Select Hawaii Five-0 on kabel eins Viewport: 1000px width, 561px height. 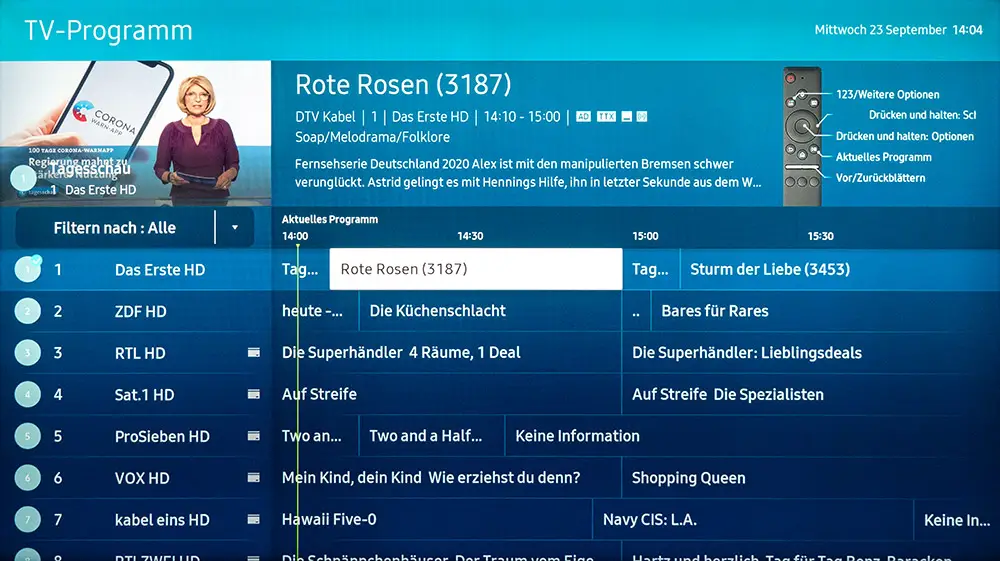(x=432, y=520)
